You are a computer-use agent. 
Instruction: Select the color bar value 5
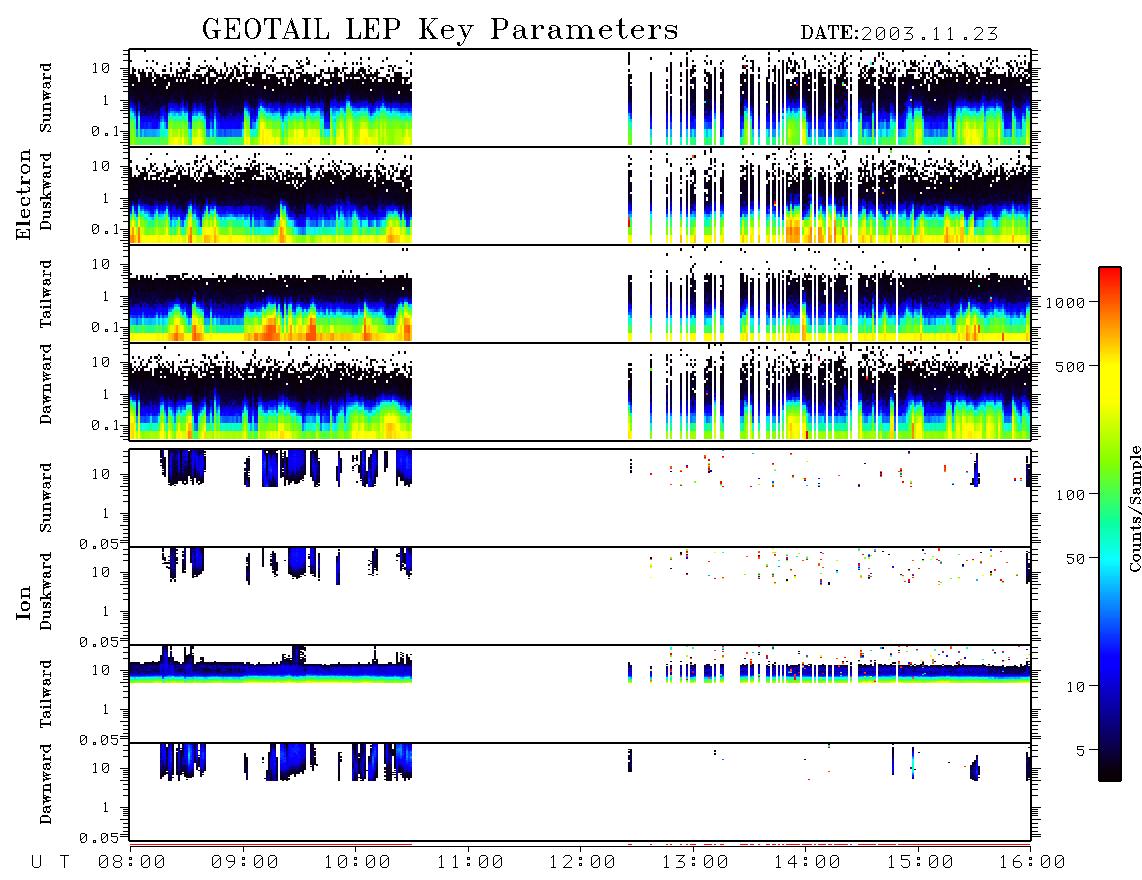[1081, 751]
